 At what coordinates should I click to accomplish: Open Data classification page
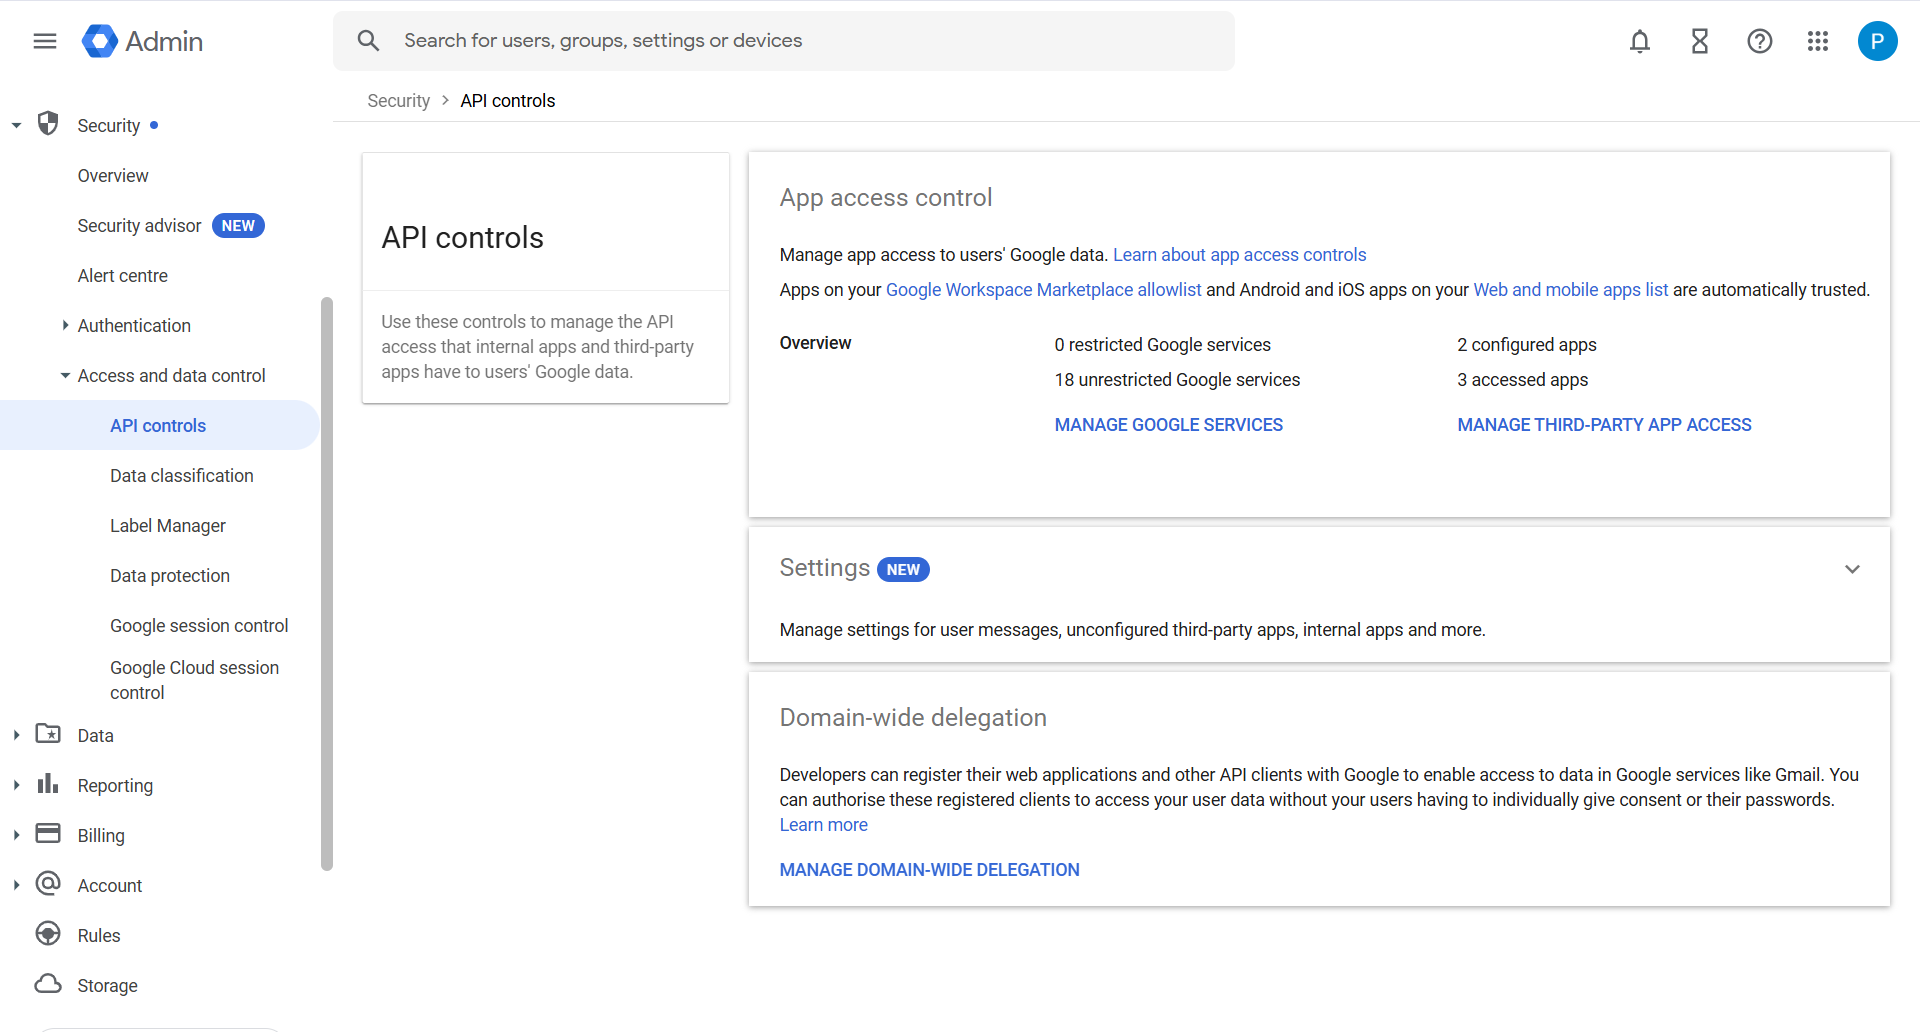pyautogui.click(x=181, y=476)
